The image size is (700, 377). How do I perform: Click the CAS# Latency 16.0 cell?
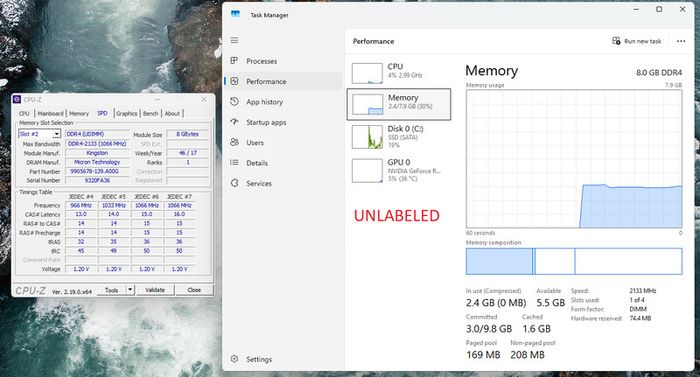pyautogui.click(x=179, y=214)
